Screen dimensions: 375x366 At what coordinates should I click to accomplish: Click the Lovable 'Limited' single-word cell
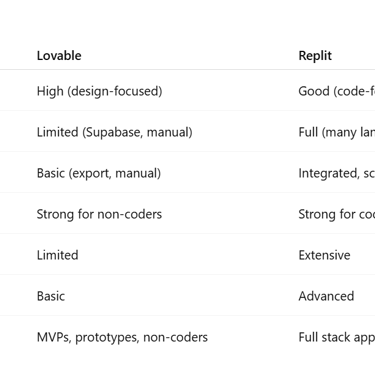57,255
